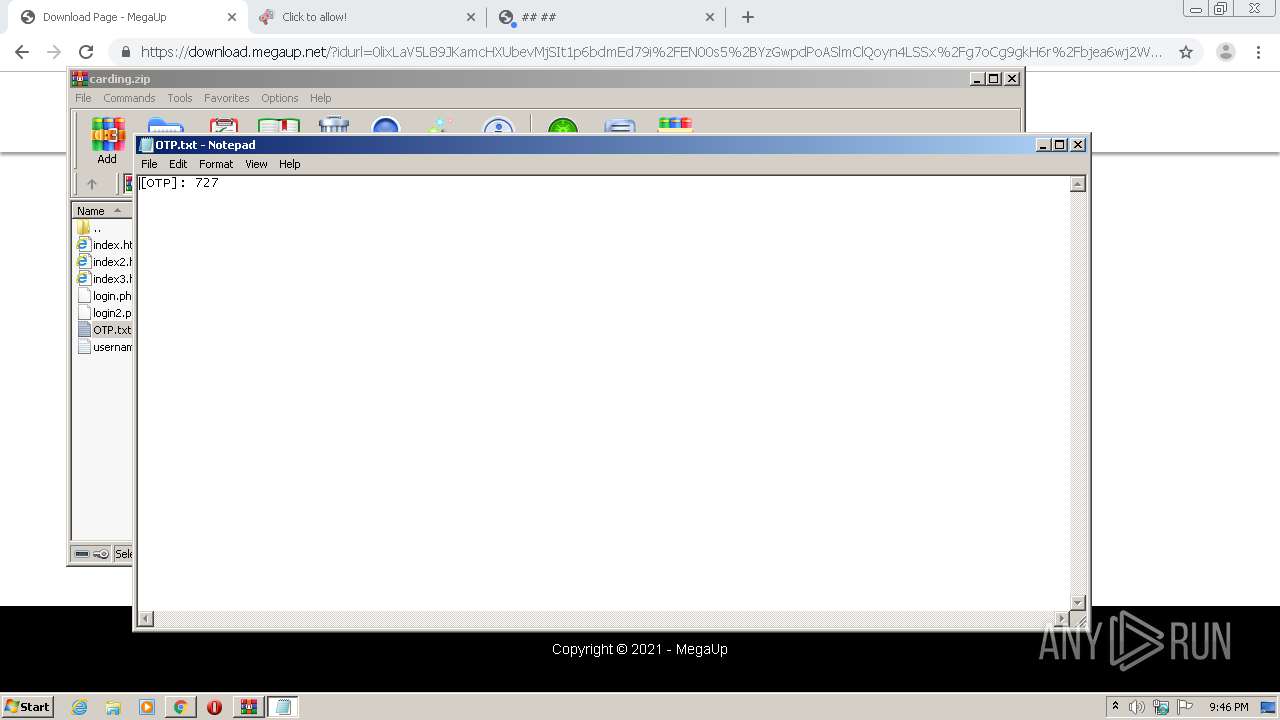The image size is (1280, 720).
Task: Open File menu in Notepad
Action: pos(149,164)
